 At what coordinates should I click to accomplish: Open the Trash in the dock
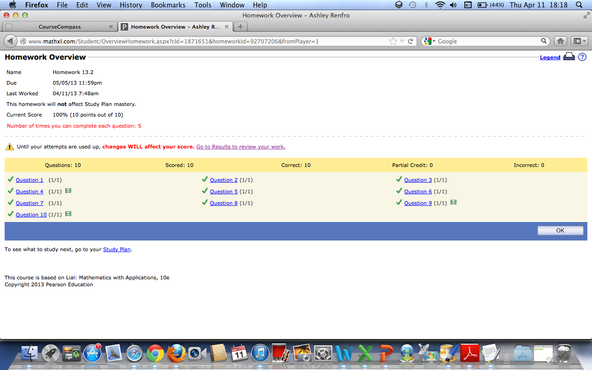pyautogui.click(x=563, y=354)
